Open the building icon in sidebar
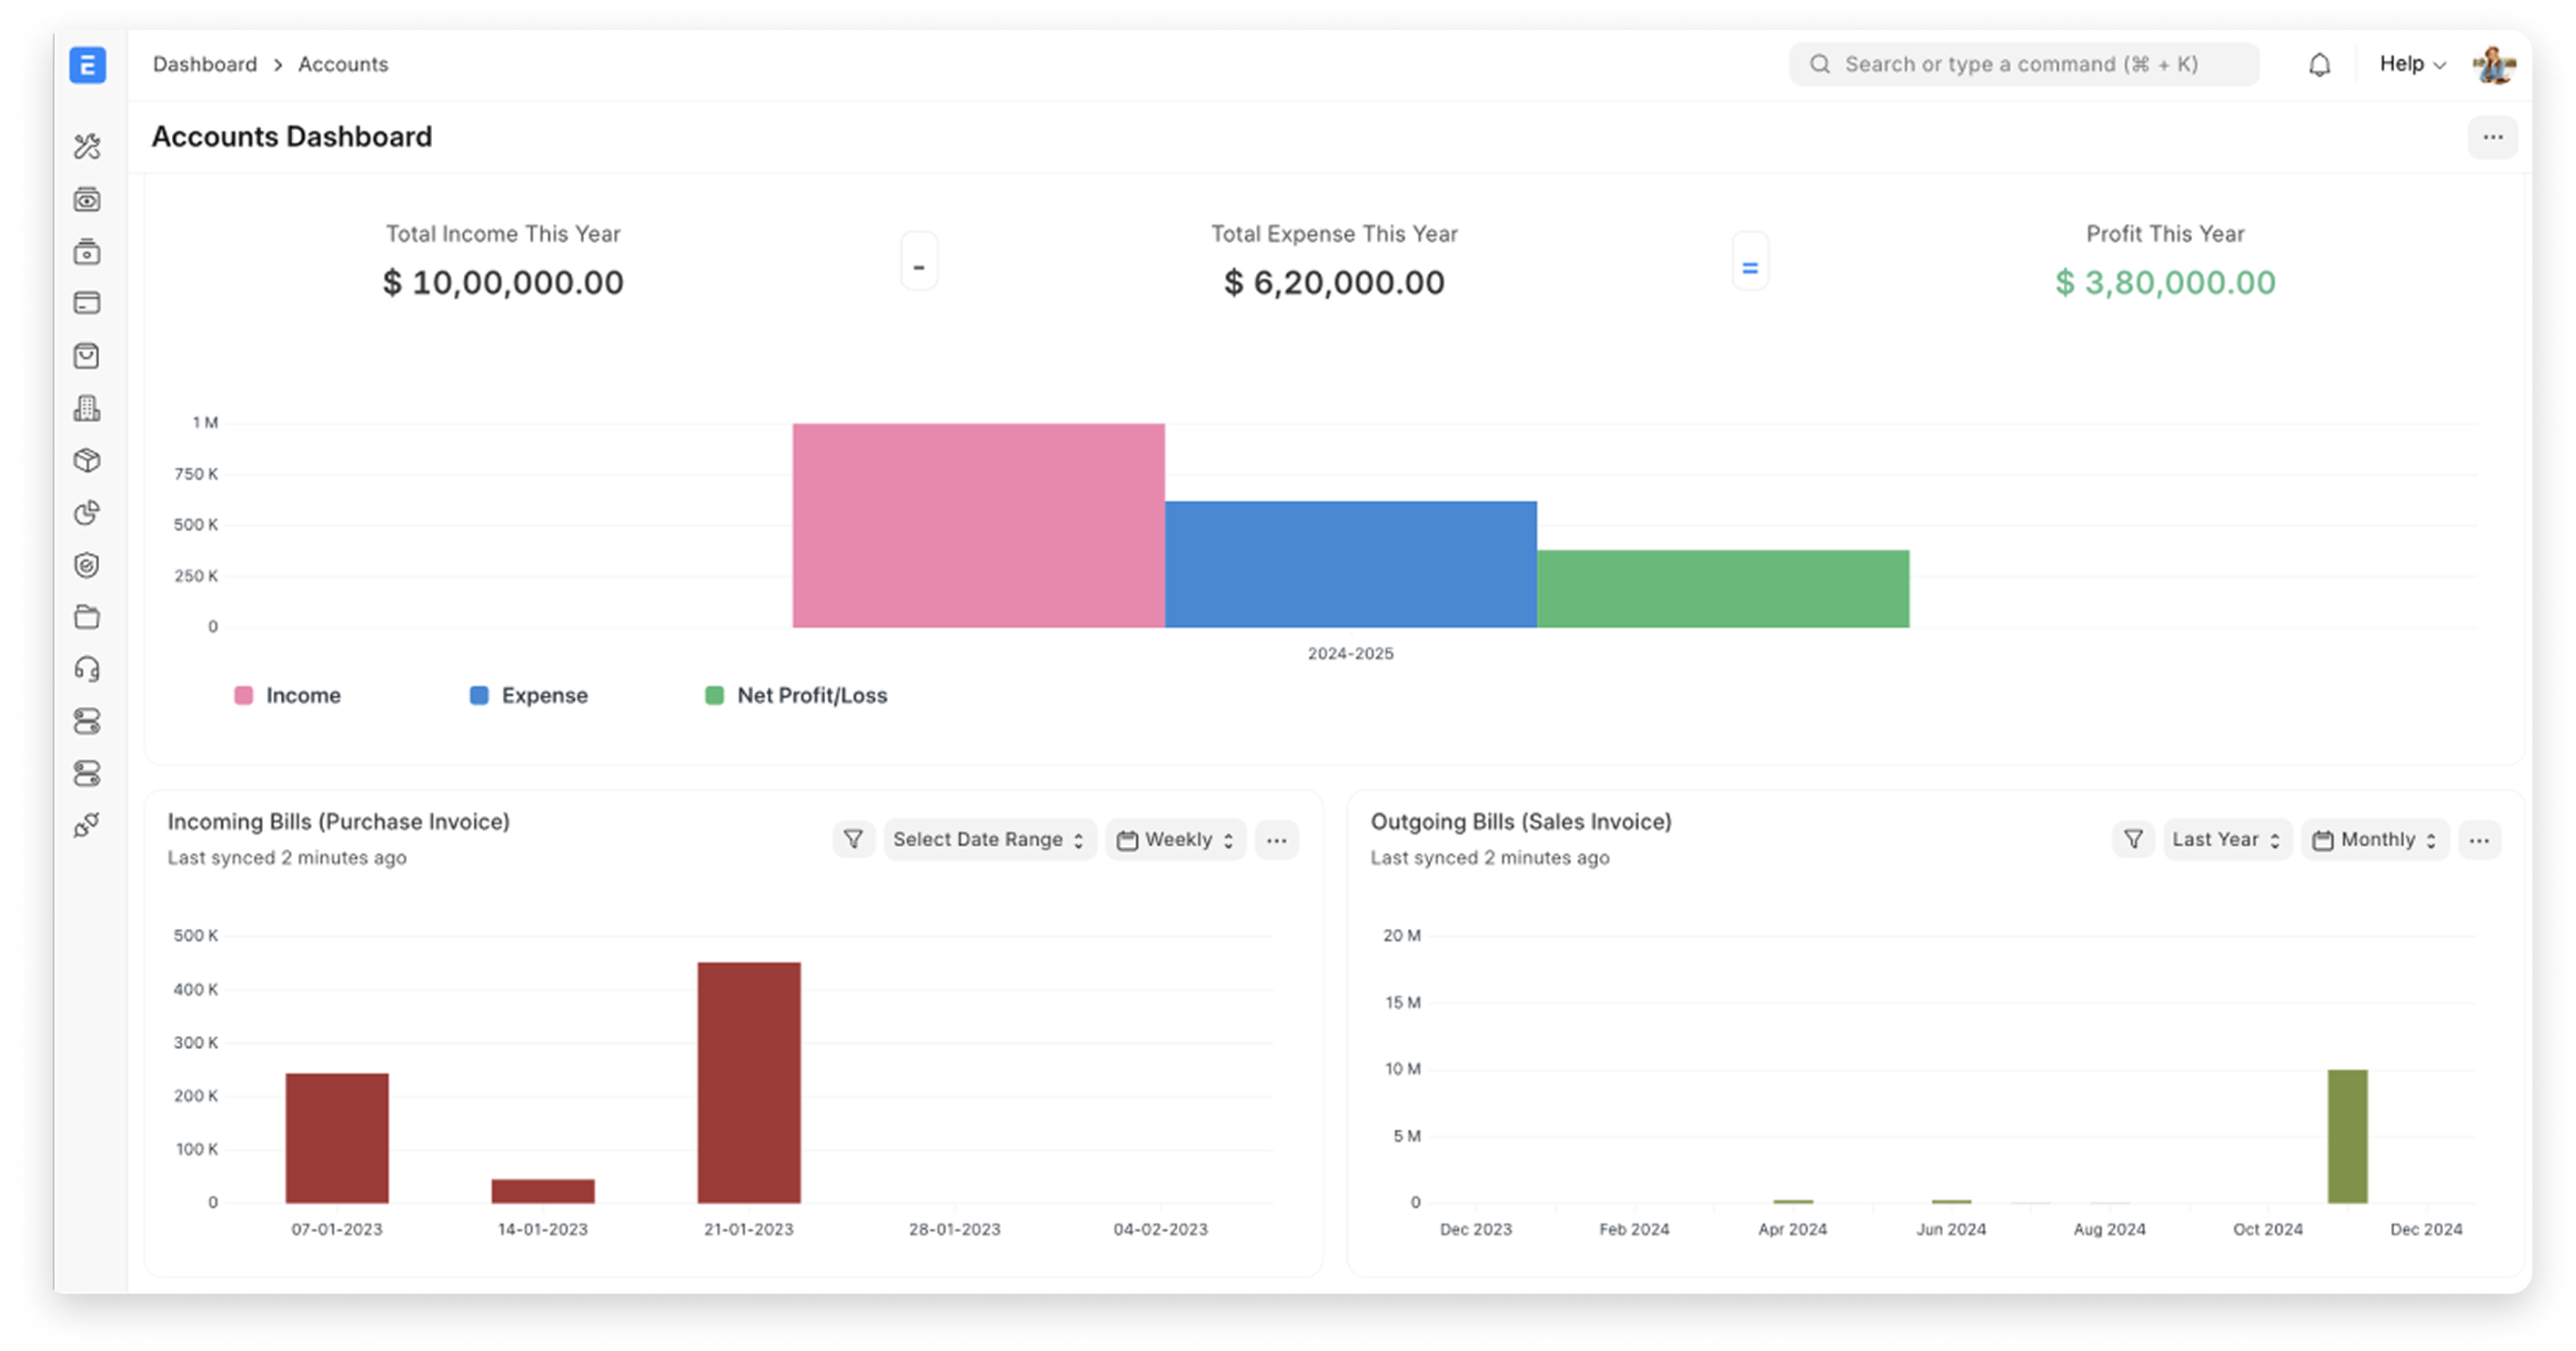 pyautogui.click(x=87, y=408)
